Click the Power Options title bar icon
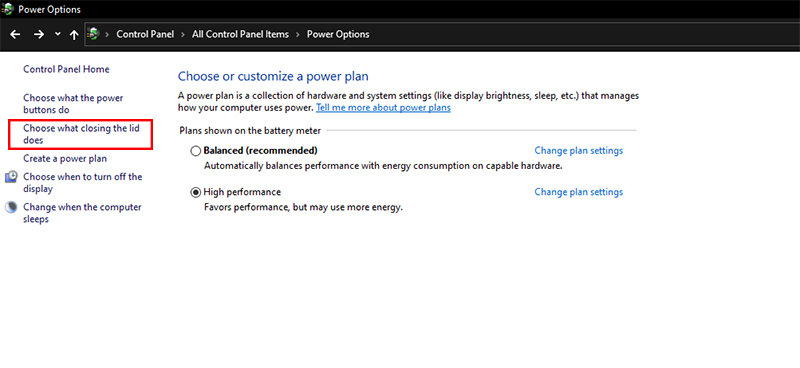 [x=8, y=10]
